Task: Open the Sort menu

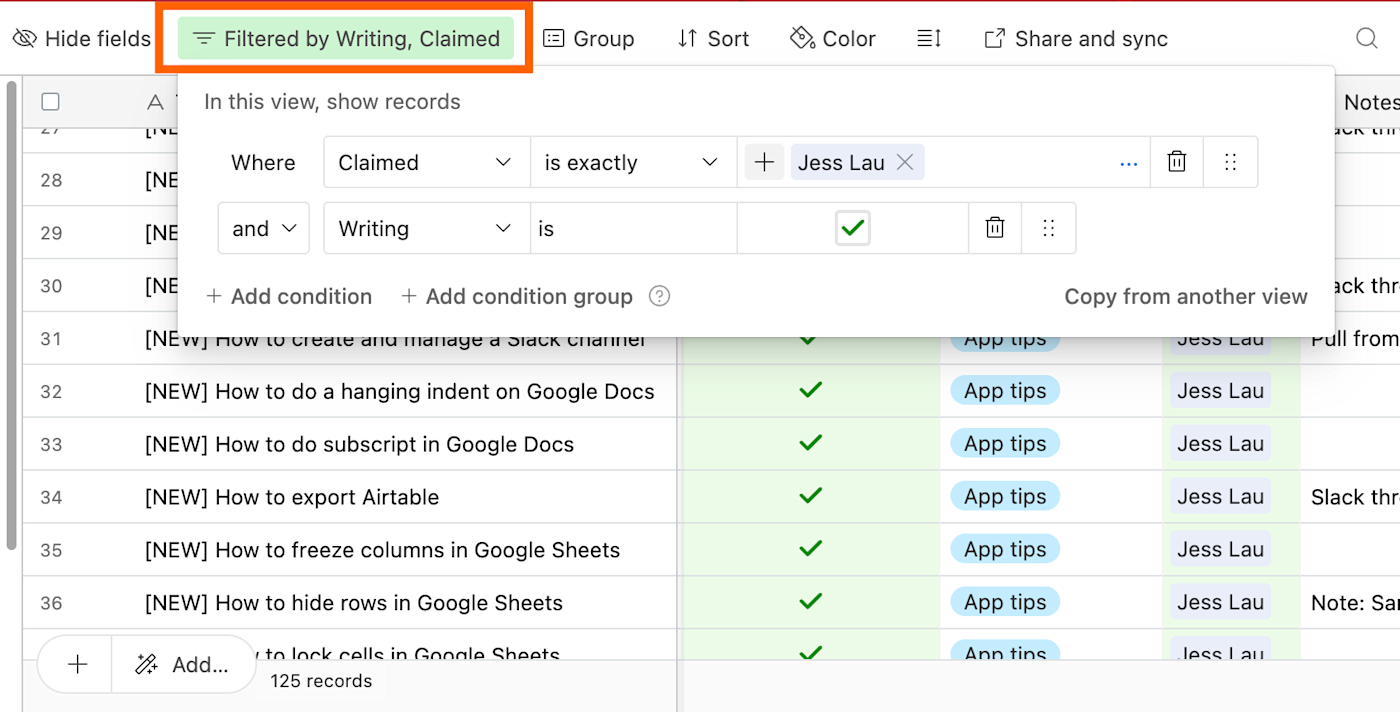Action: point(713,39)
